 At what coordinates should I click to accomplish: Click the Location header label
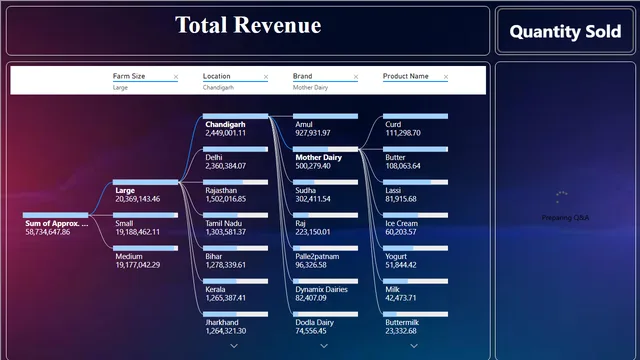[217, 76]
